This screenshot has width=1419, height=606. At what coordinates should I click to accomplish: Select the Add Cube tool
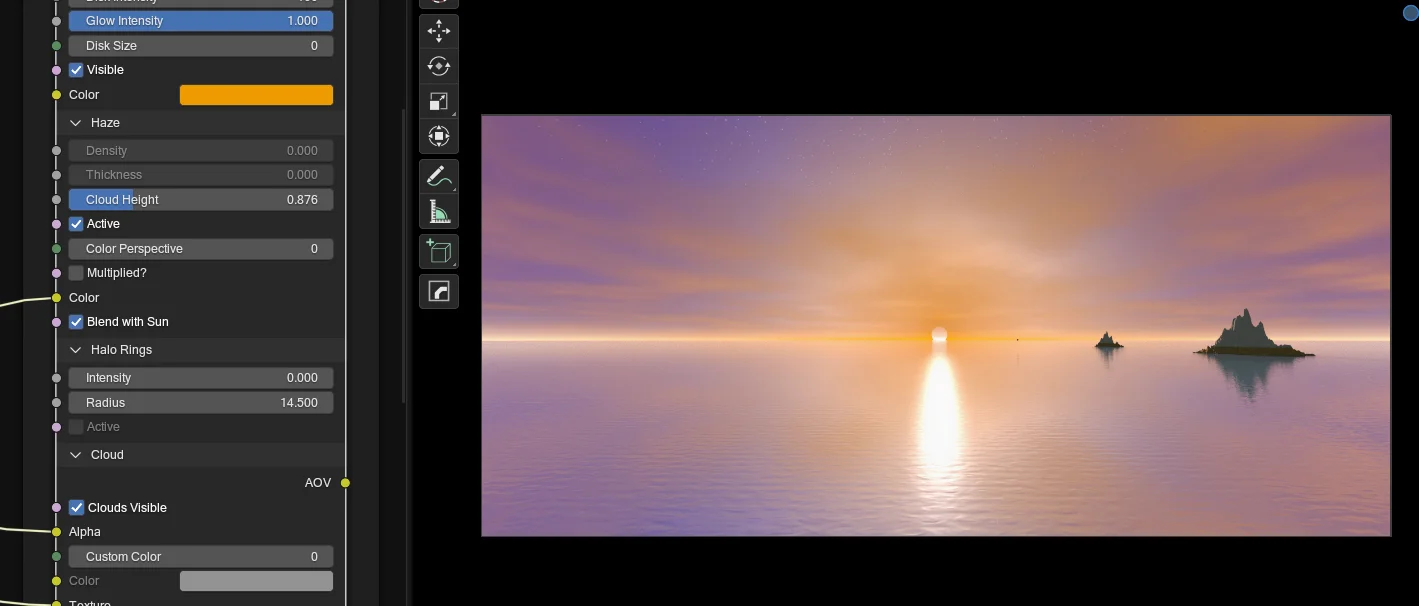(x=439, y=251)
